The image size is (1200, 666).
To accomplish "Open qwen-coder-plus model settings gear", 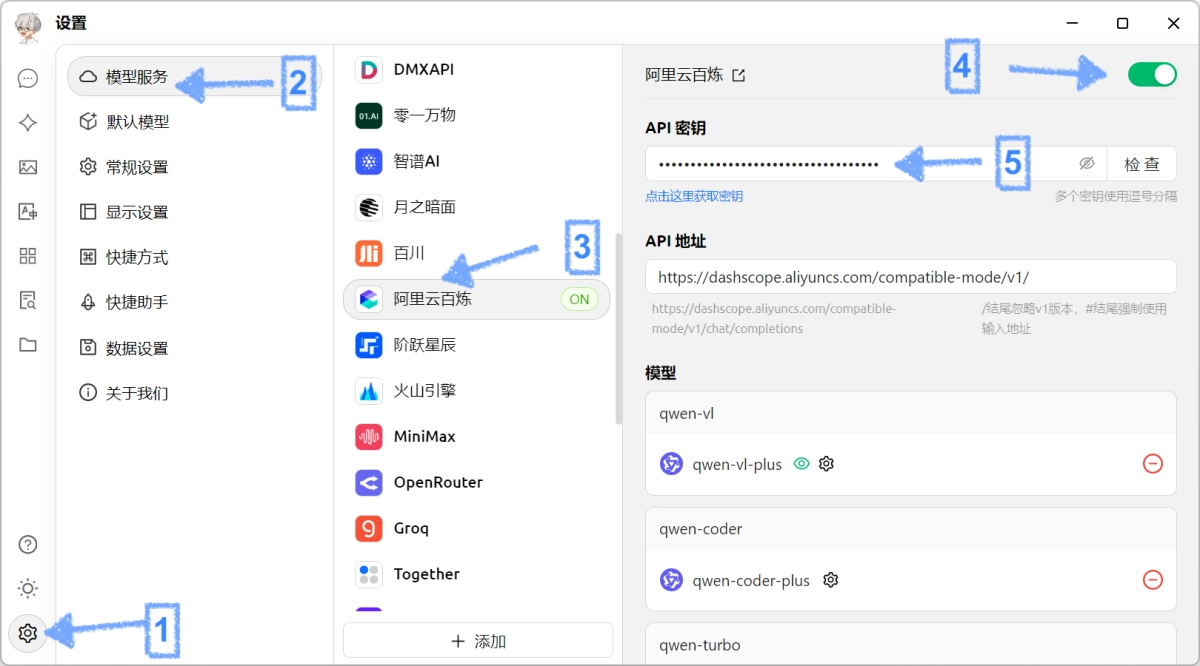I will (x=830, y=580).
